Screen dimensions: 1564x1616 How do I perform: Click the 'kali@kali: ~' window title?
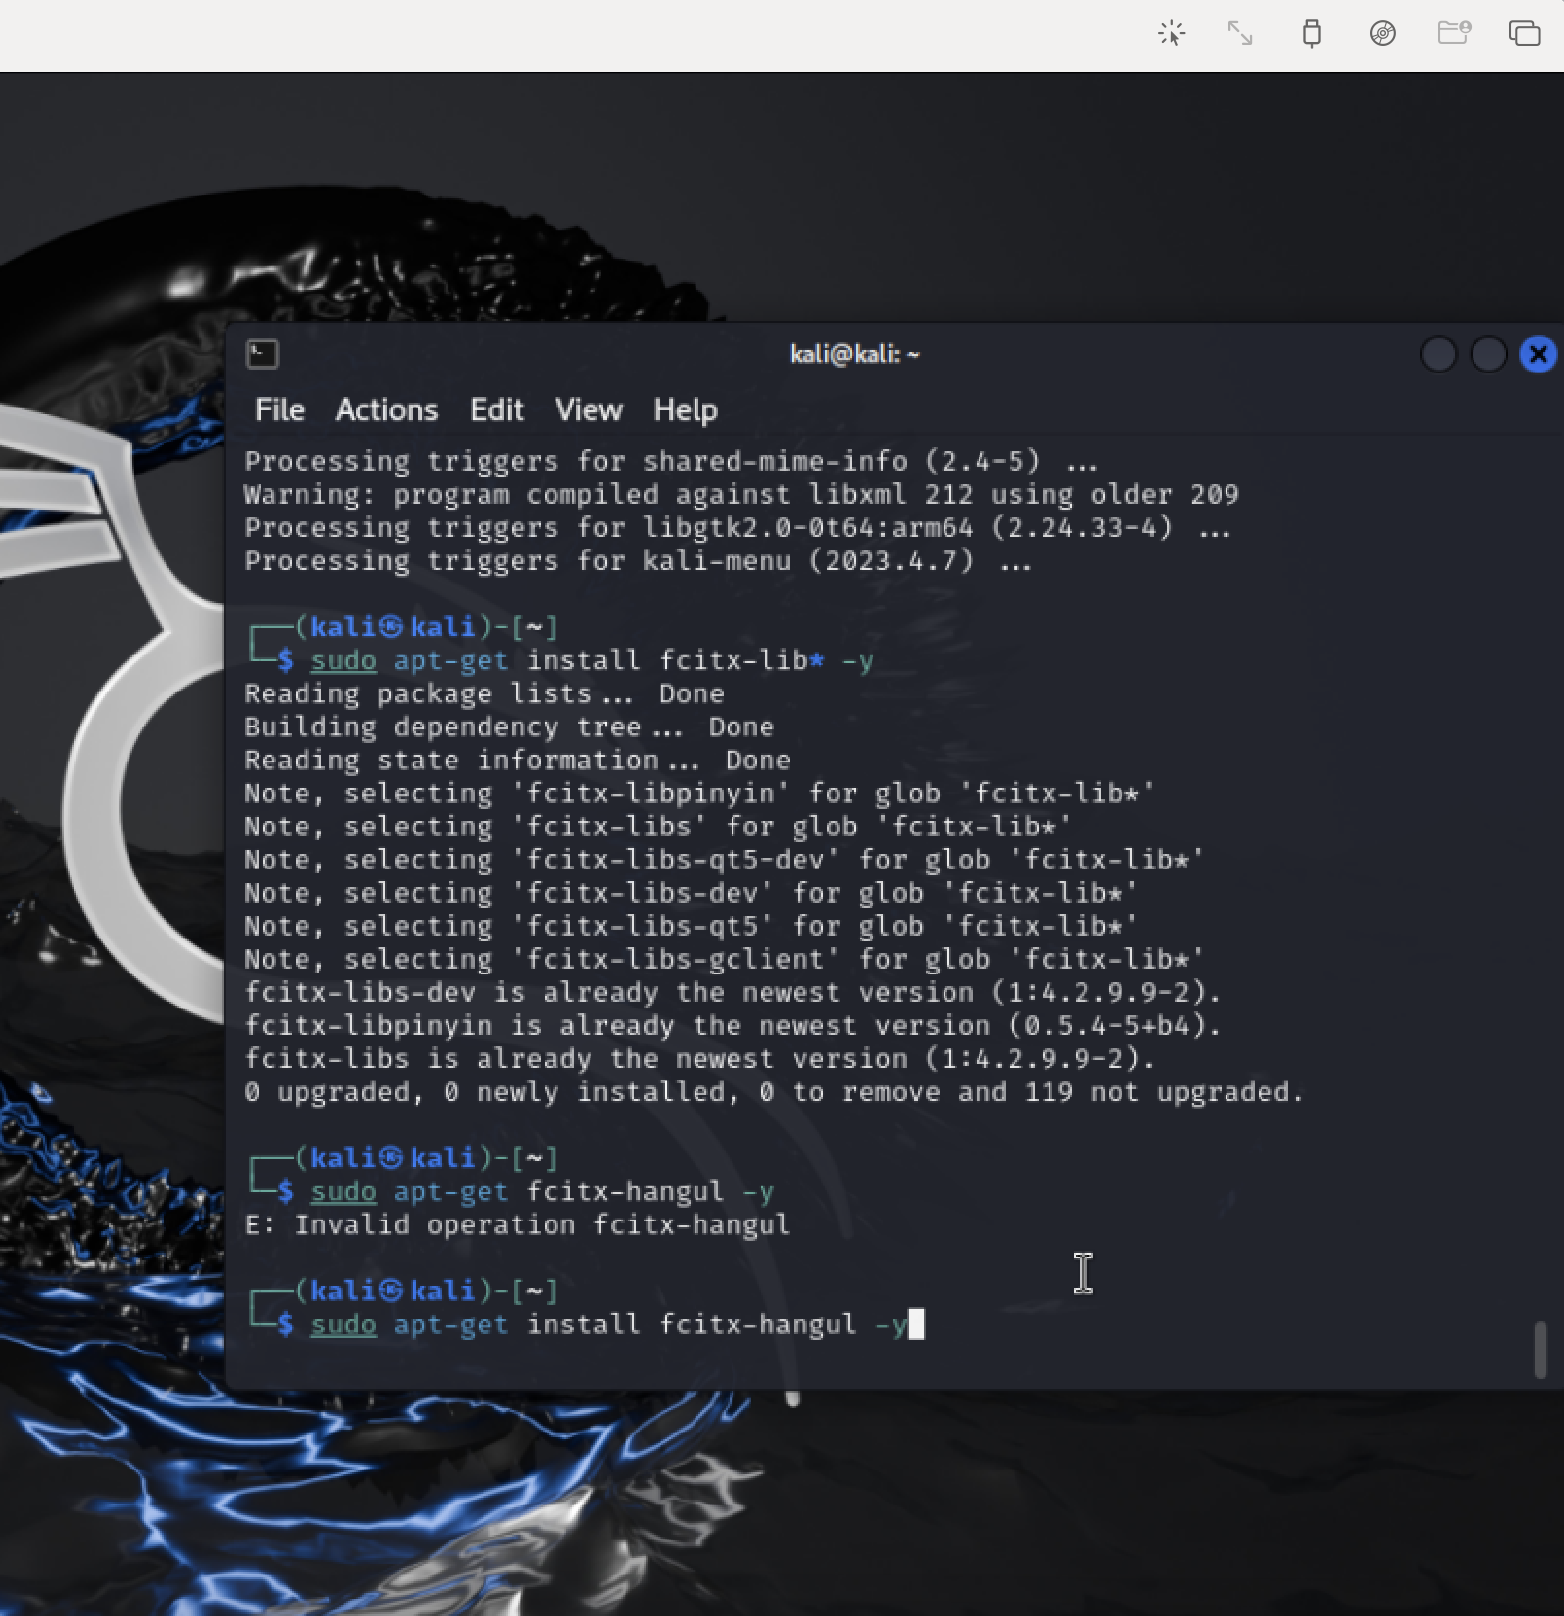click(855, 354)
